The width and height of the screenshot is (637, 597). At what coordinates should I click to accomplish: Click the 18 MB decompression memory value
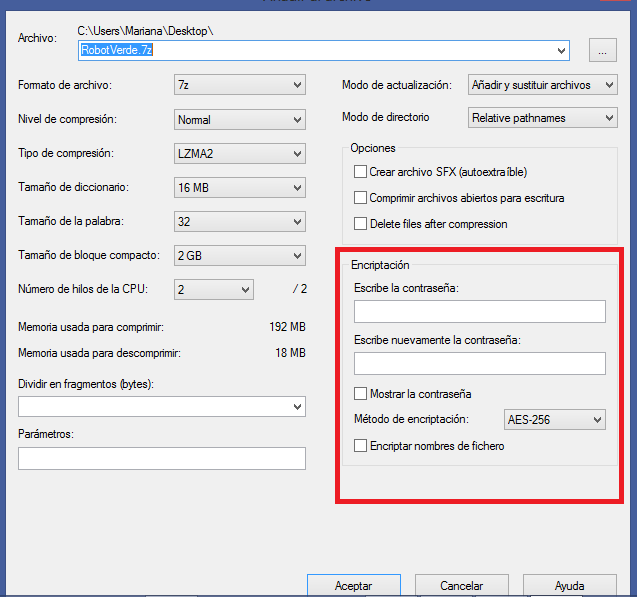[290, 353]
